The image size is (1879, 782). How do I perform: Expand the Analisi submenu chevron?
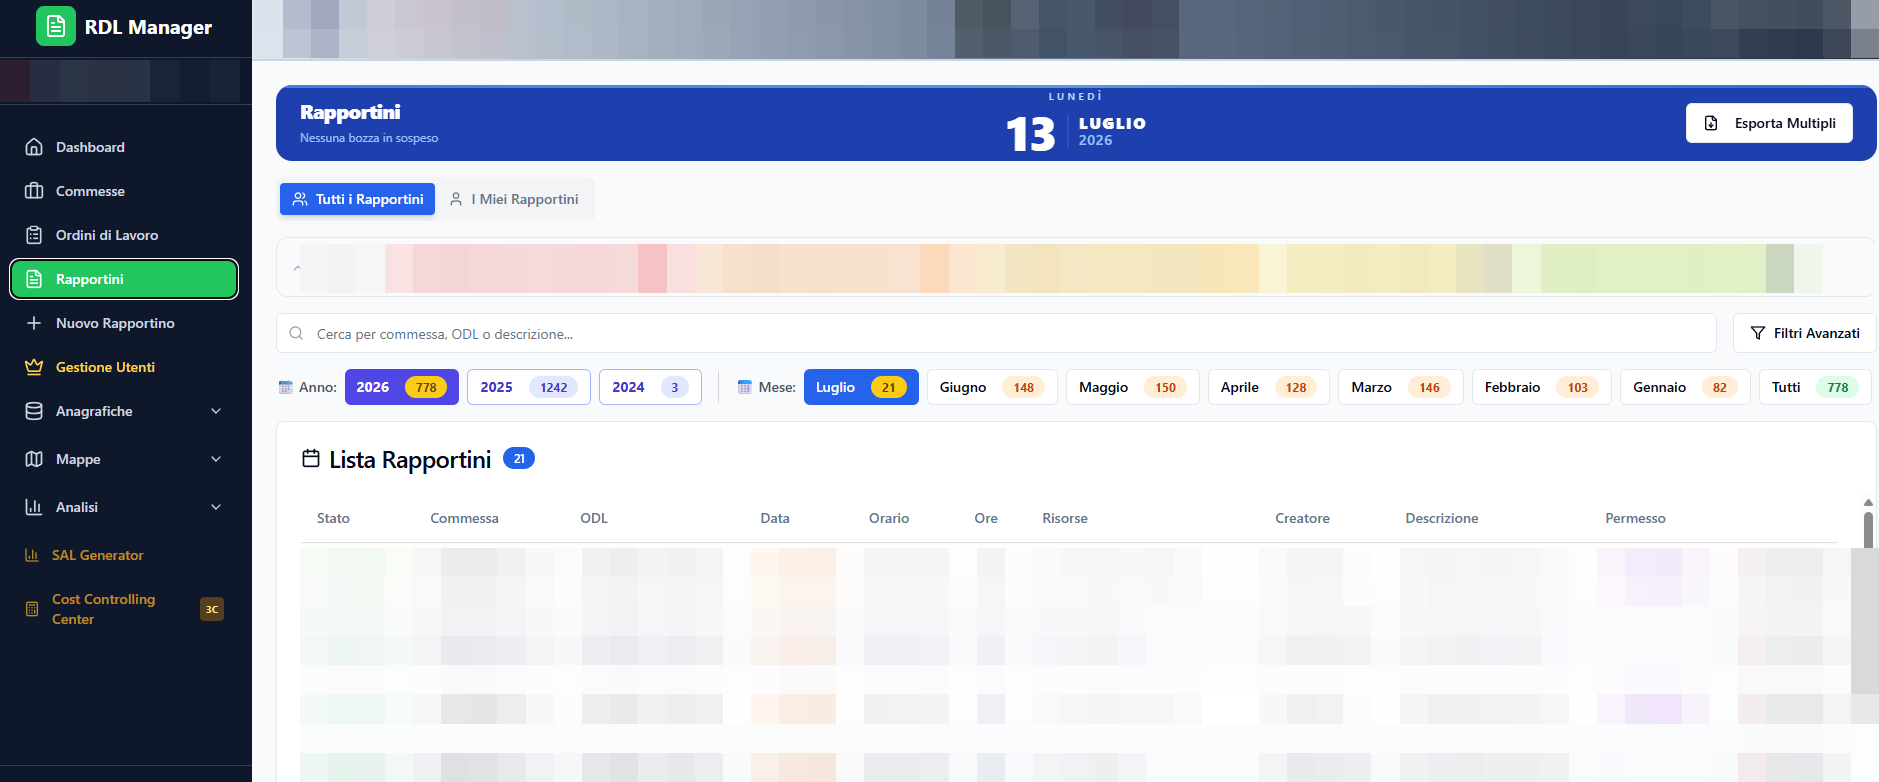[216, 507]
